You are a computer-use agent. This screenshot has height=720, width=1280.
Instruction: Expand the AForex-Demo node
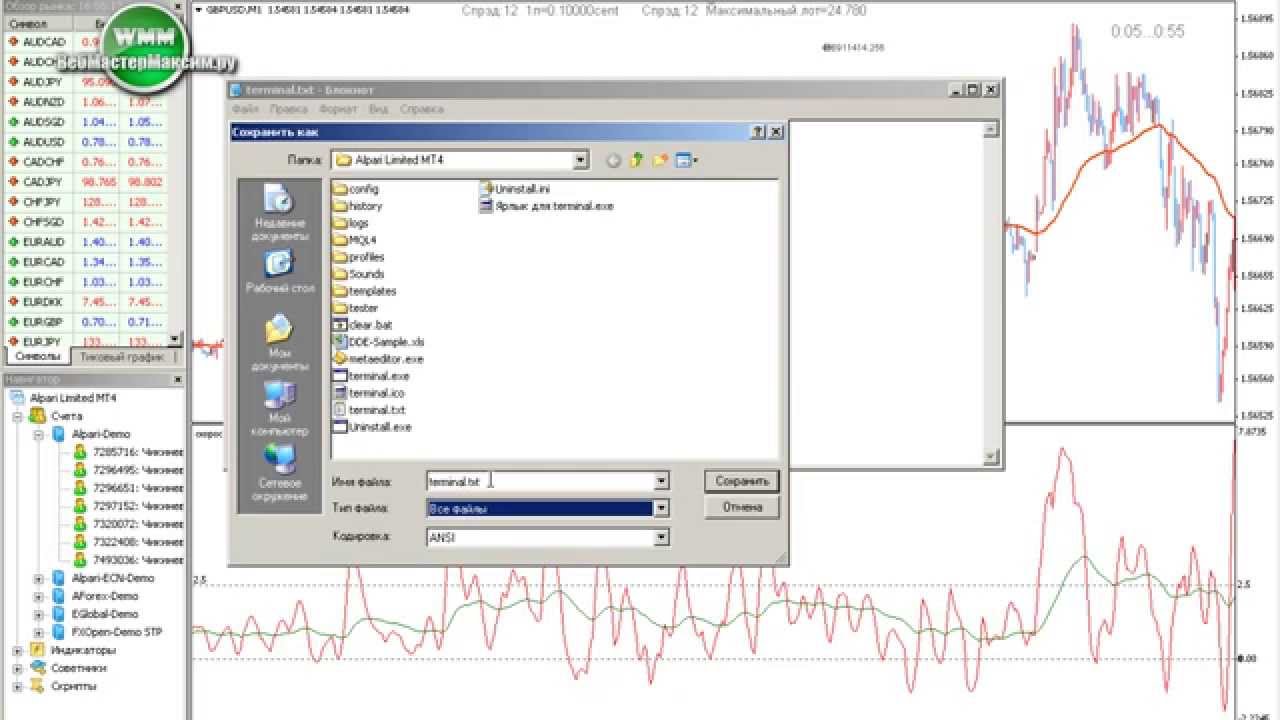pos(39,596)
